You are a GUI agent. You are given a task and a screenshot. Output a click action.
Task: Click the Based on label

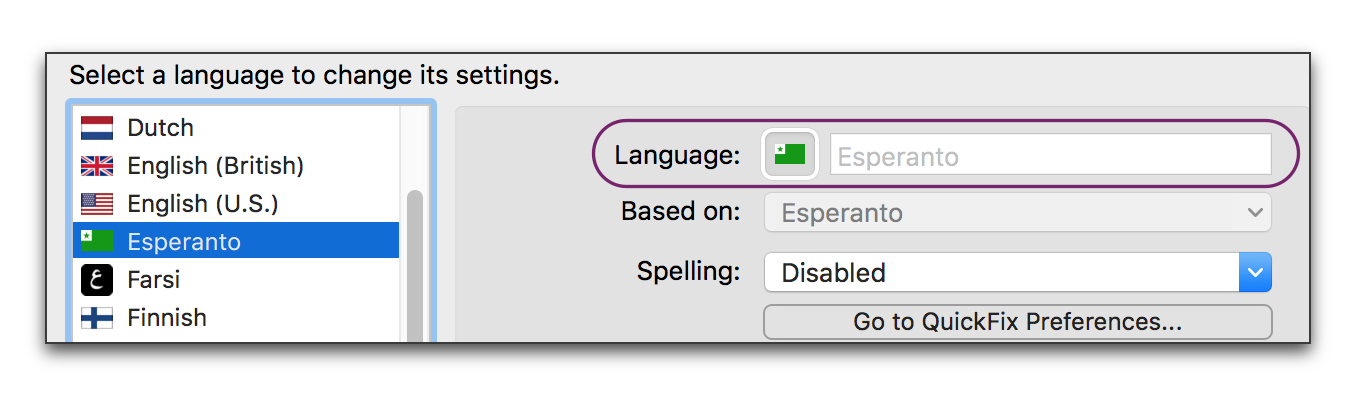pos(681,212)
